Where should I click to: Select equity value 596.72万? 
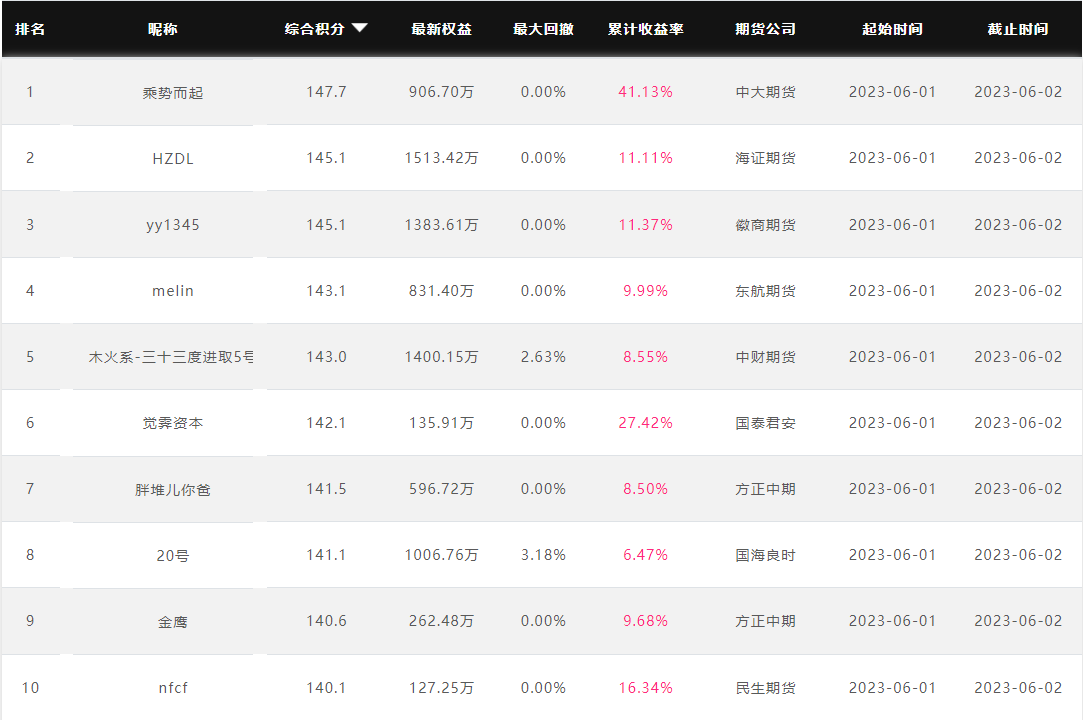pos(441,489)
